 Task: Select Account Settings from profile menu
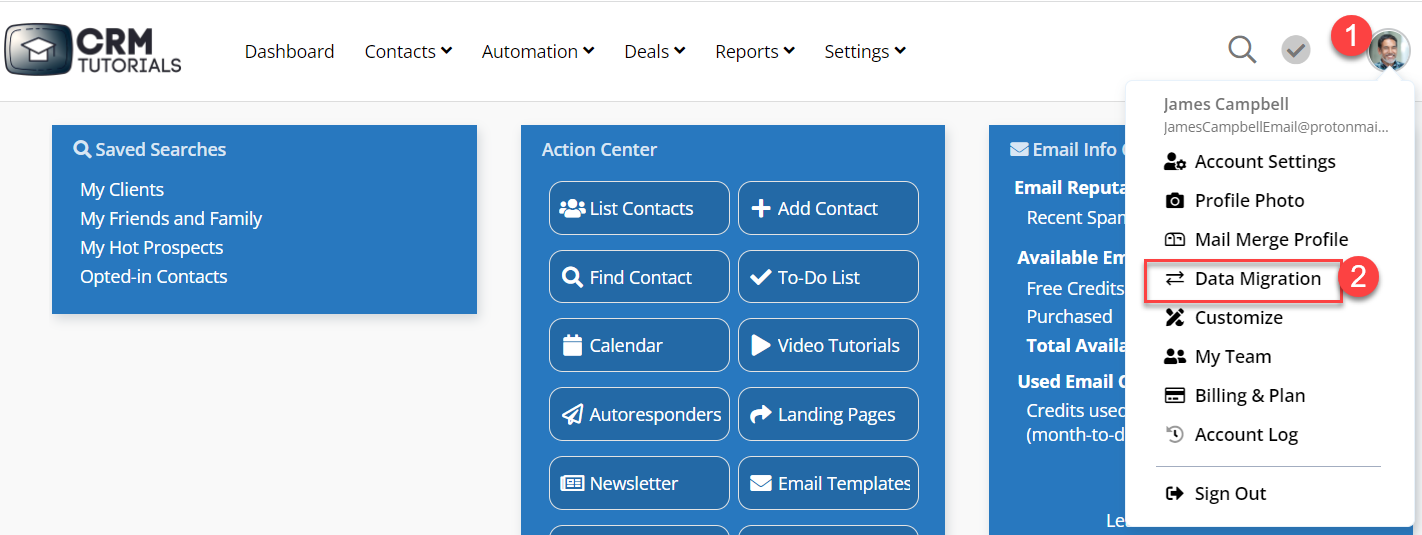click(x=1265, y=162)
